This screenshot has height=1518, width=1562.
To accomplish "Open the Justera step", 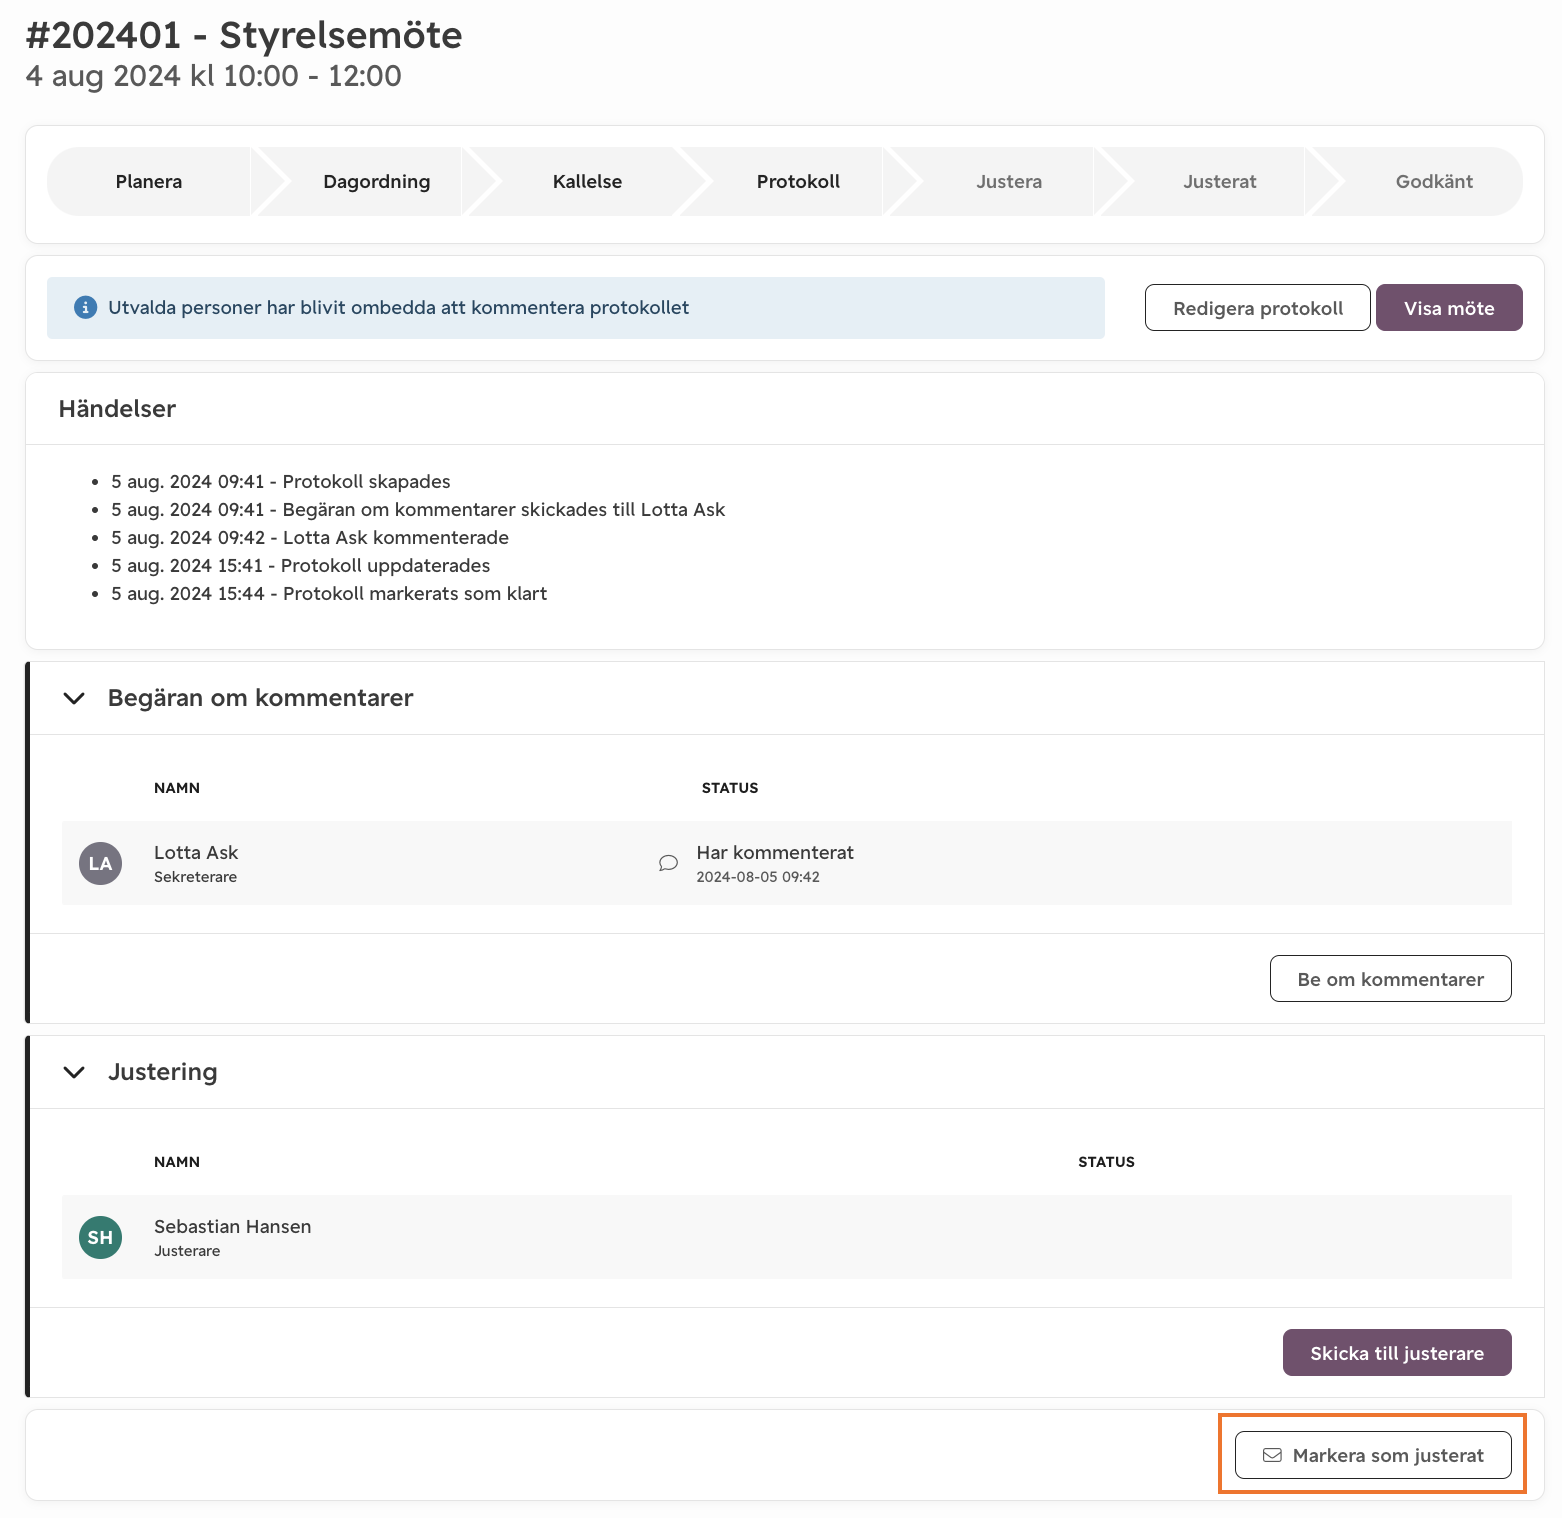I will [x=1009, y=182].
